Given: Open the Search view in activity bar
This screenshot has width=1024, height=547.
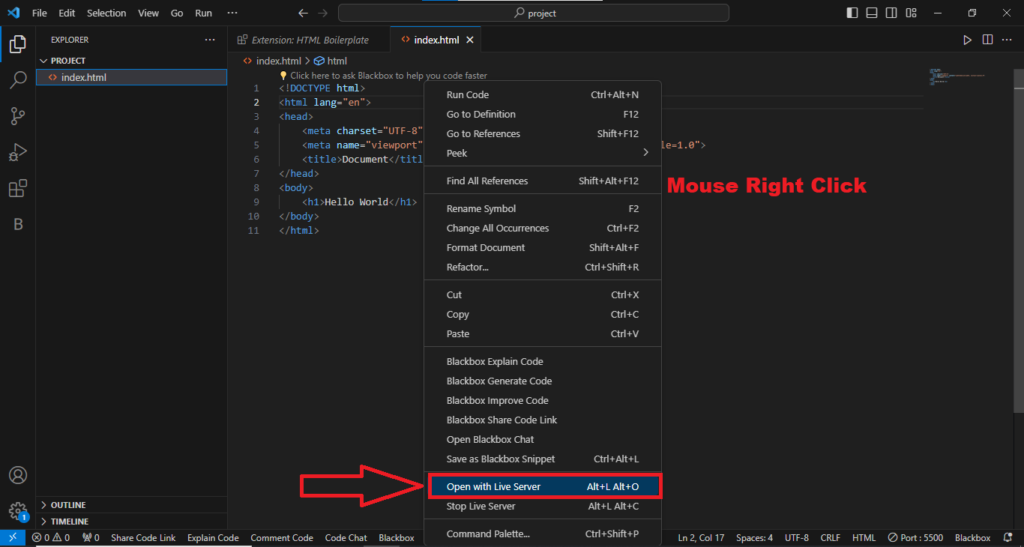Looking at the screenshot, I should pyautogui.click(x=17, y=80).
